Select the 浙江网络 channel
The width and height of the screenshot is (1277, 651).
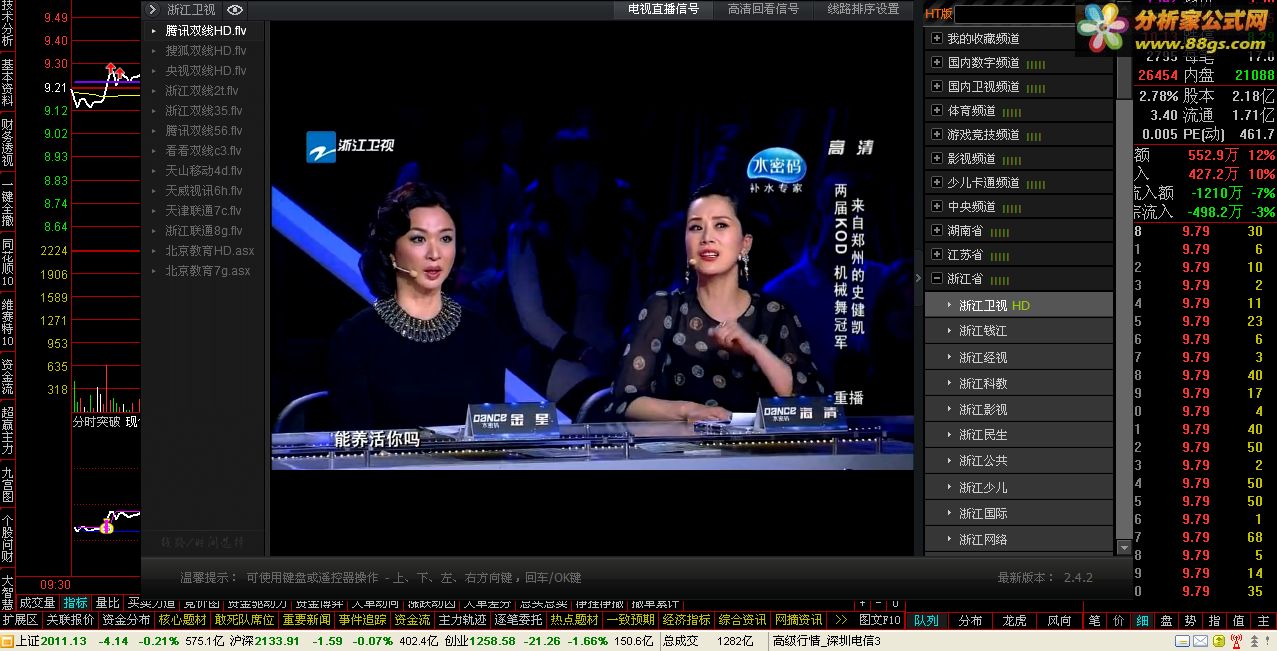point(1018,539)
